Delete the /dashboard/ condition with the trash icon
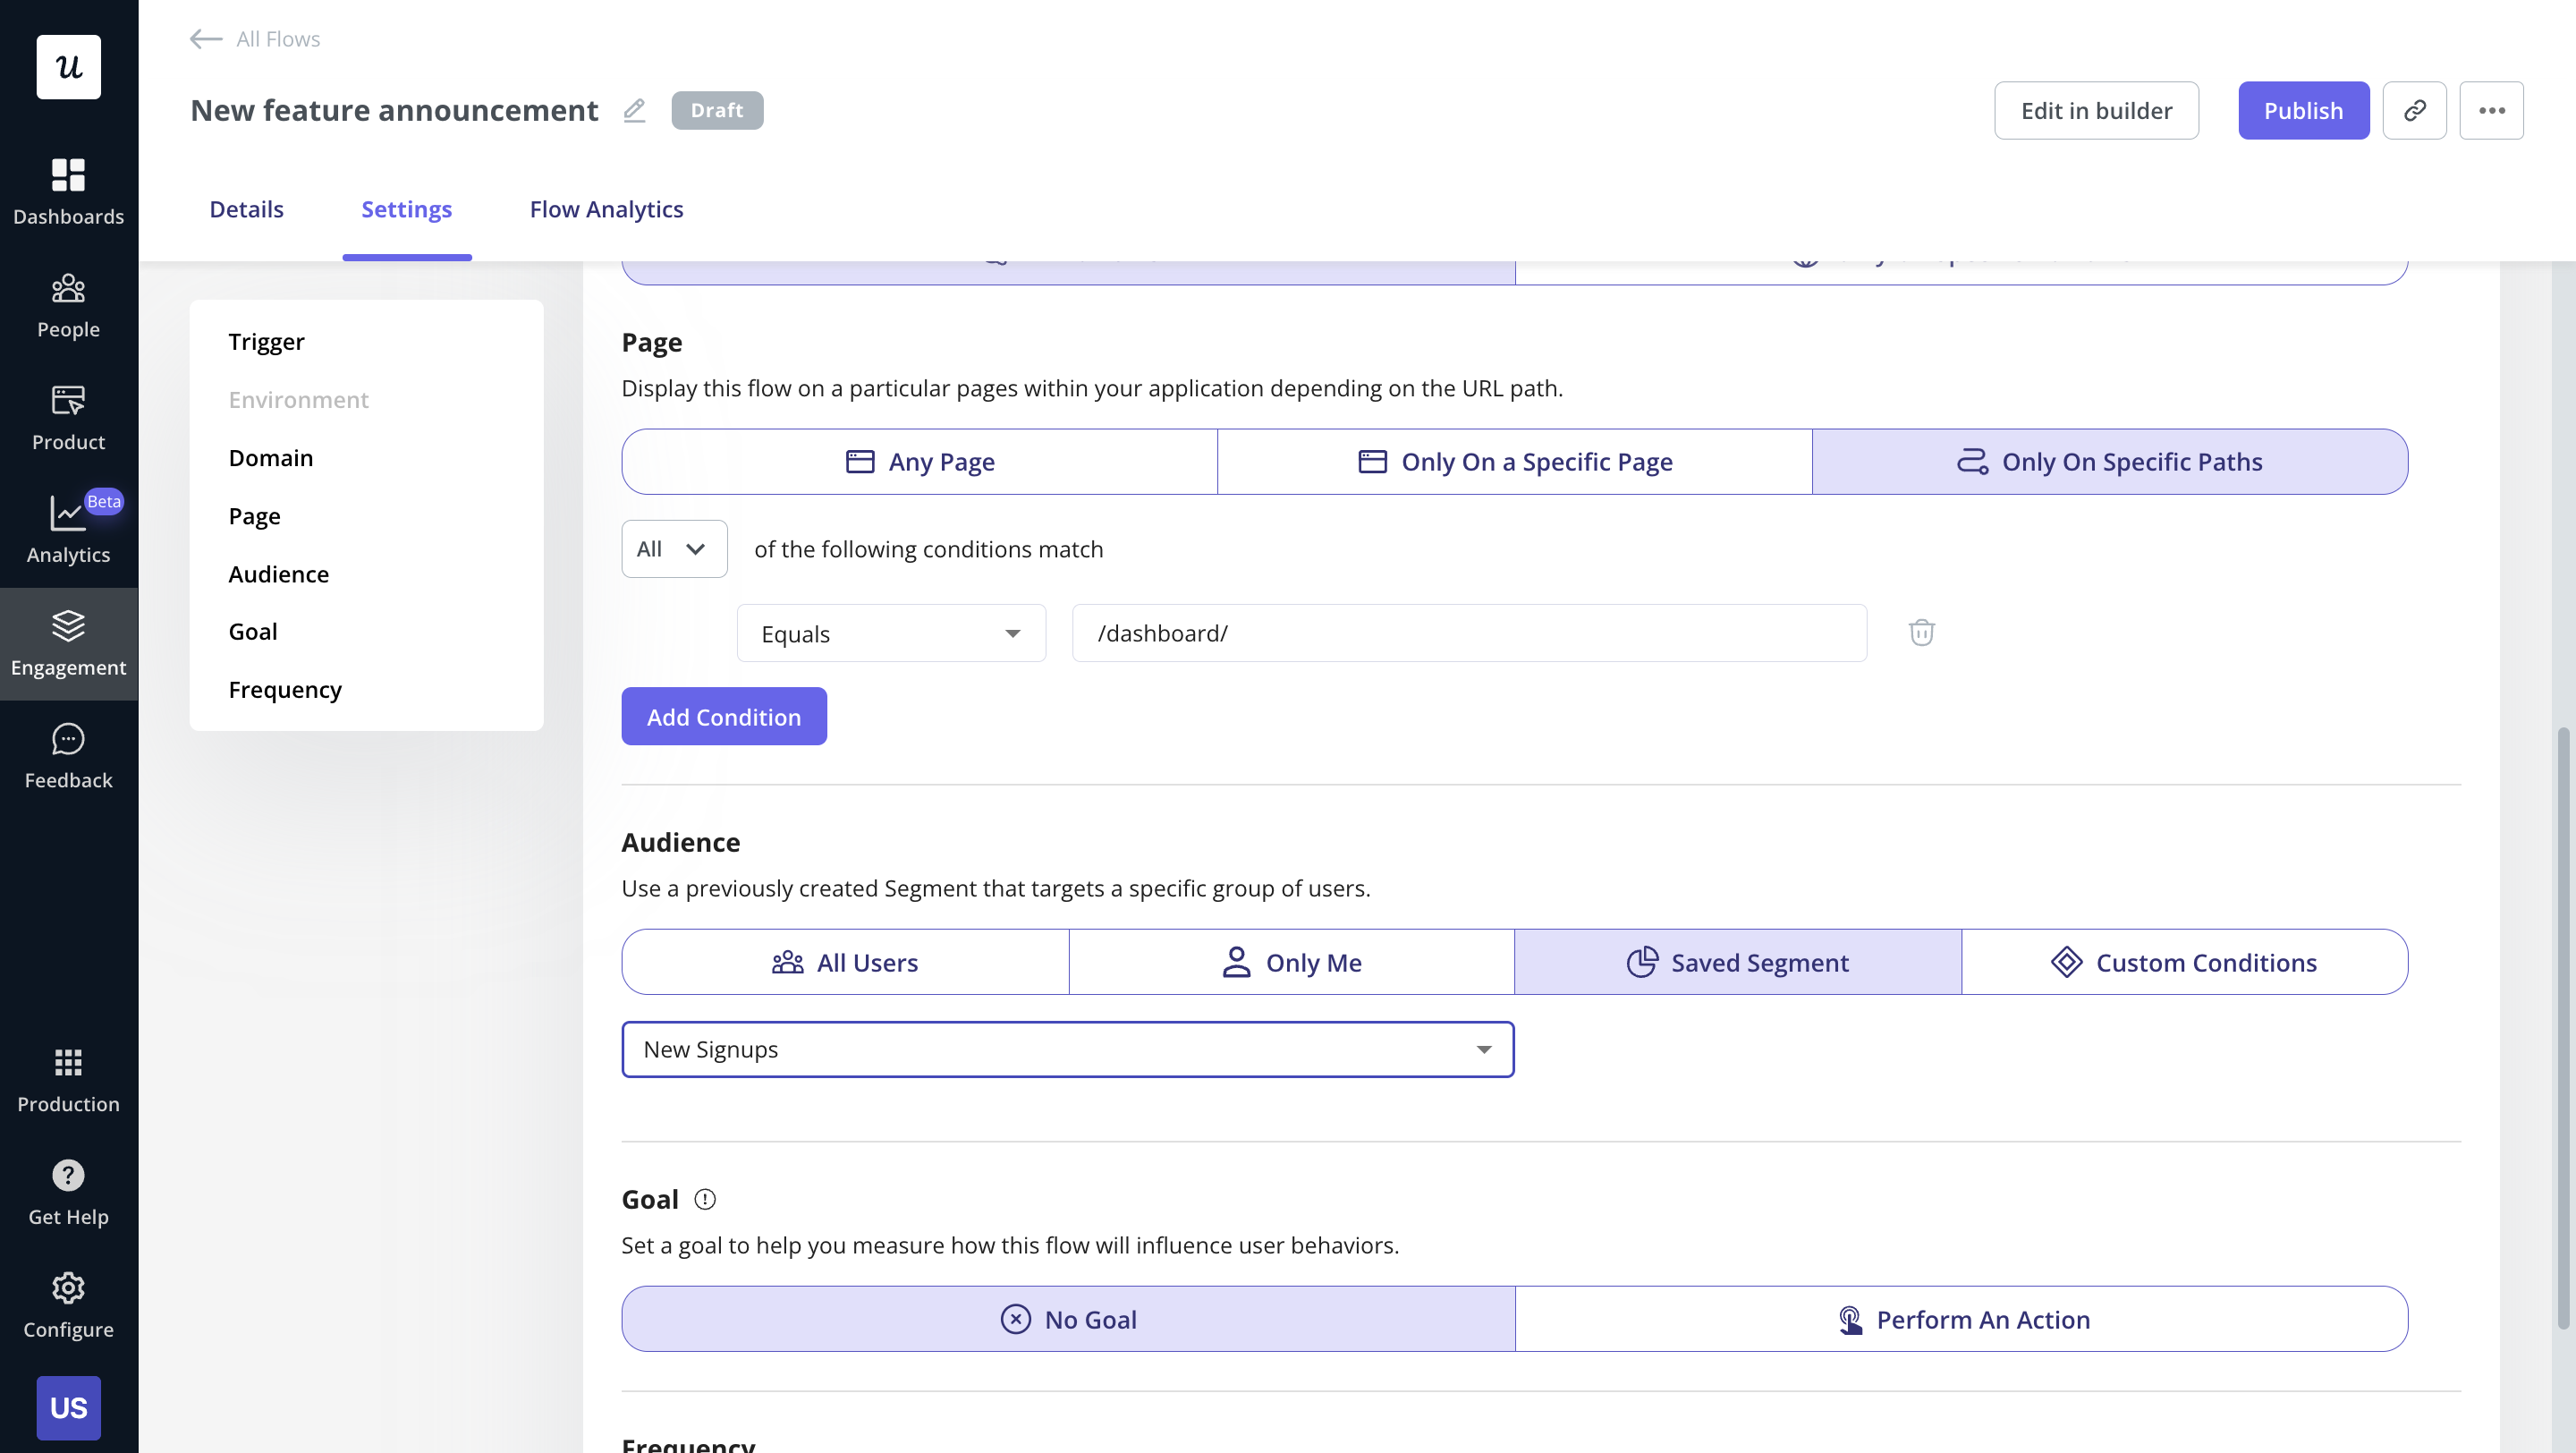Viewport: 2576px width, 1453px height. [x=1921, y=632]
